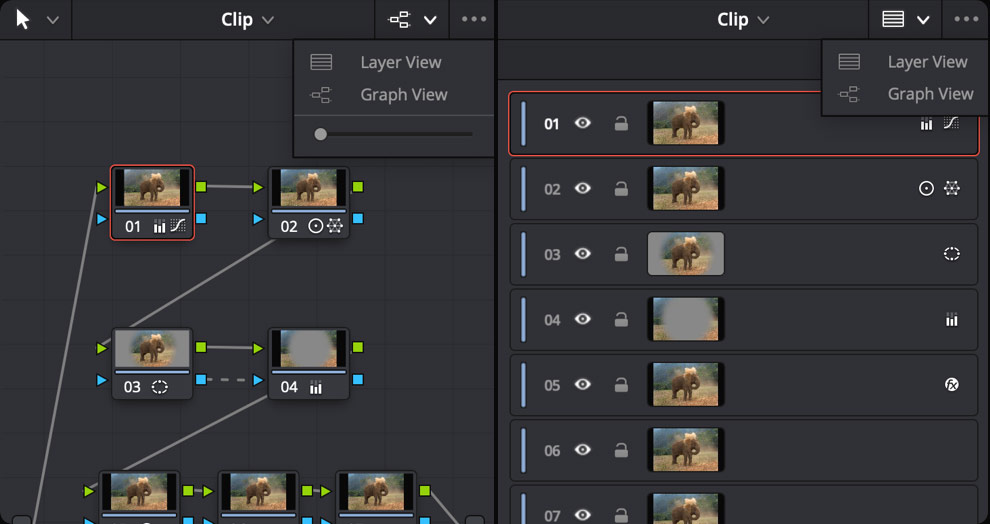This screenshot has height=524, width=990.
Task: Click the layer view icon in right header
Action: click(x=893, y=19)
